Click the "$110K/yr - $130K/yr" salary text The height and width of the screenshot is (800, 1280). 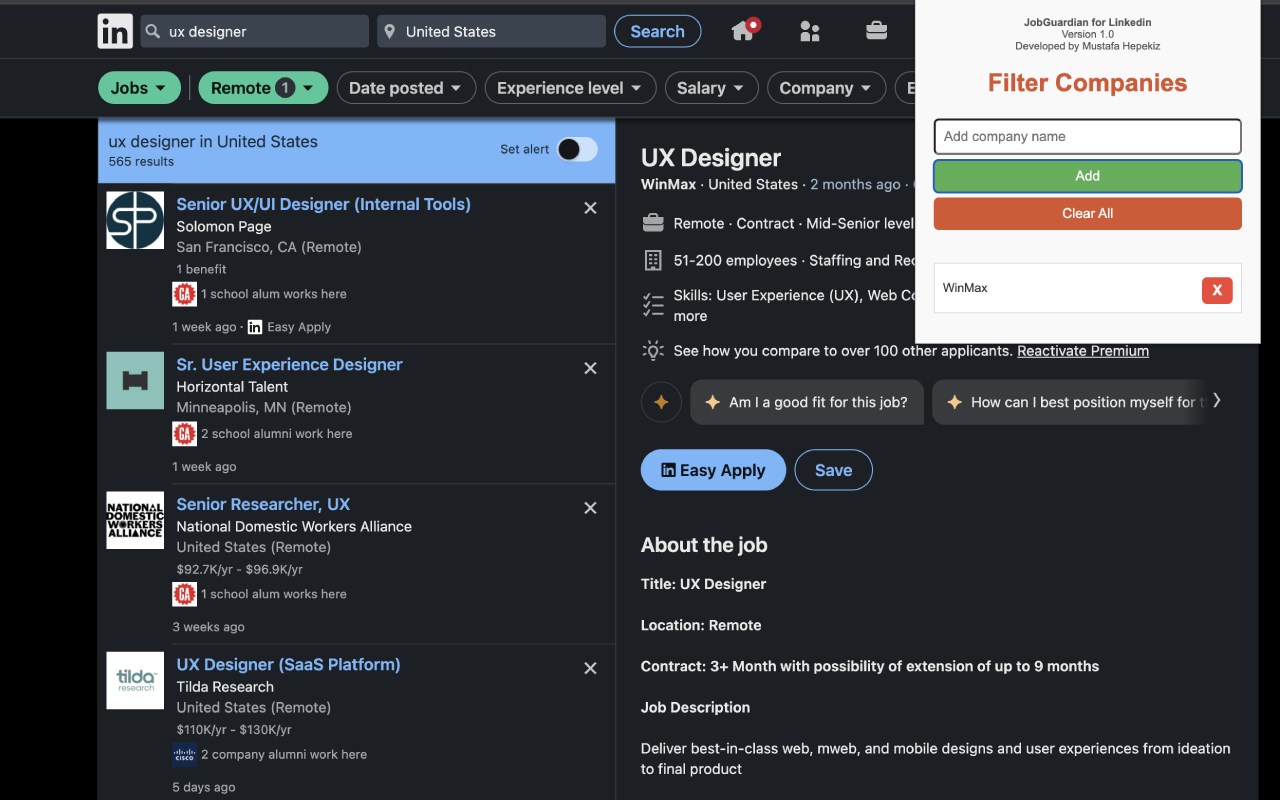(234, 730)
